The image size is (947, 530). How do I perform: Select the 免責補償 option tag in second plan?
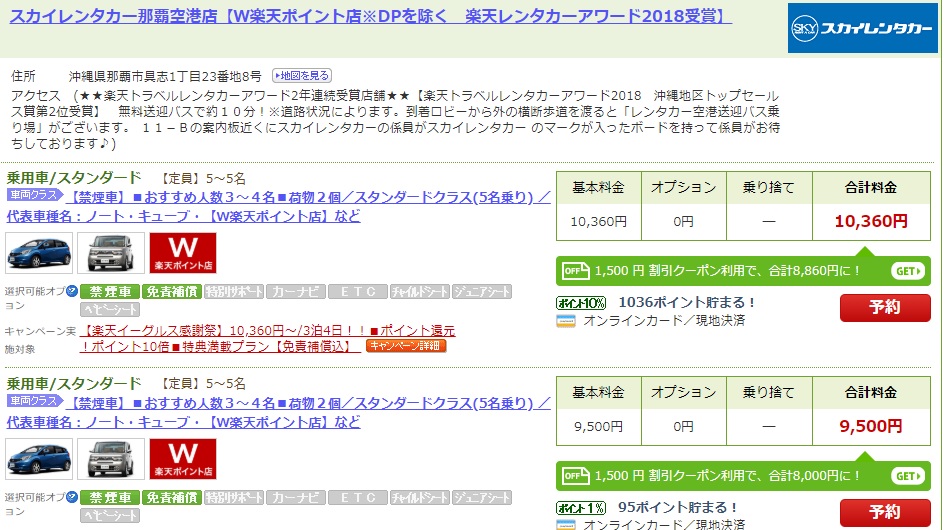172,497
